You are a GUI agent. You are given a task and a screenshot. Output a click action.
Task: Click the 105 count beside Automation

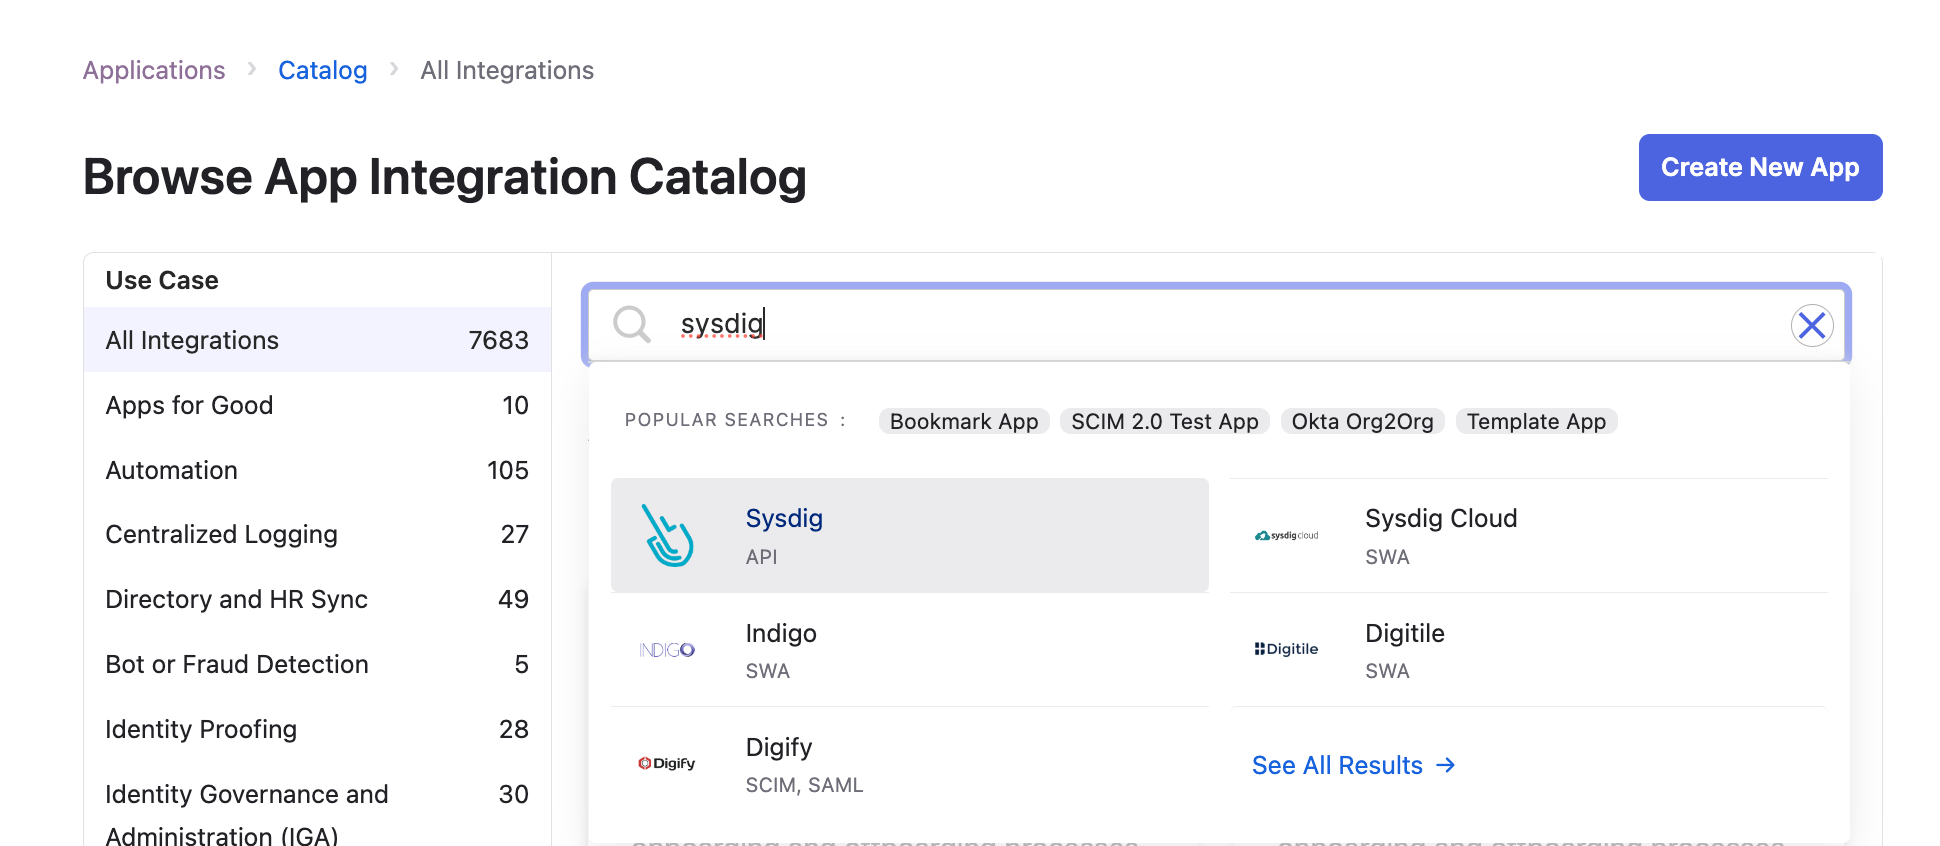click(x=507, y=470)
